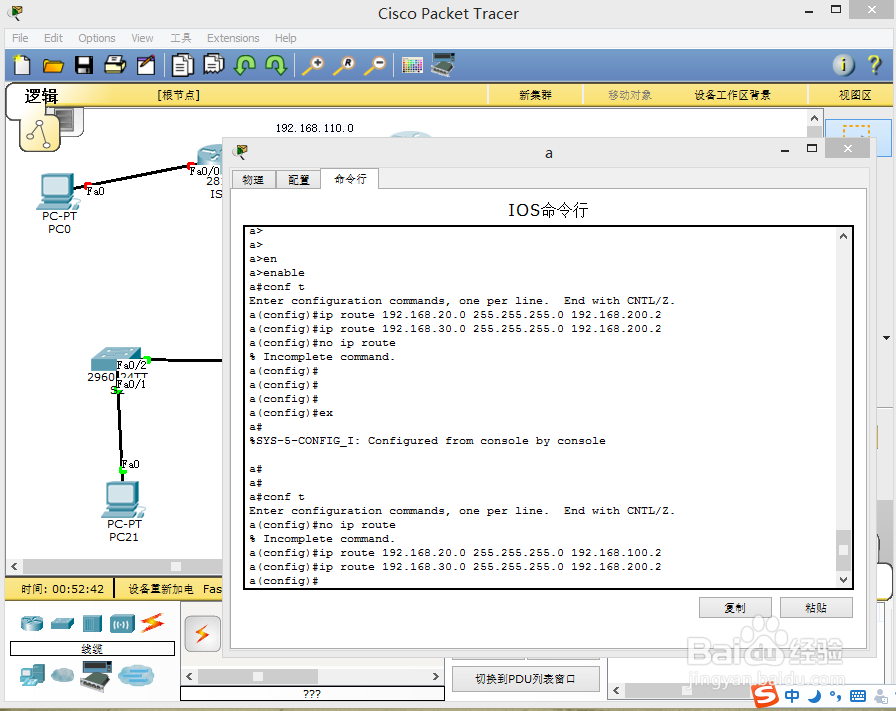The height and width of the screenshot is (711, 896).
Task: Print using the printer toolbar icon
Action: [x=115, y=65]
